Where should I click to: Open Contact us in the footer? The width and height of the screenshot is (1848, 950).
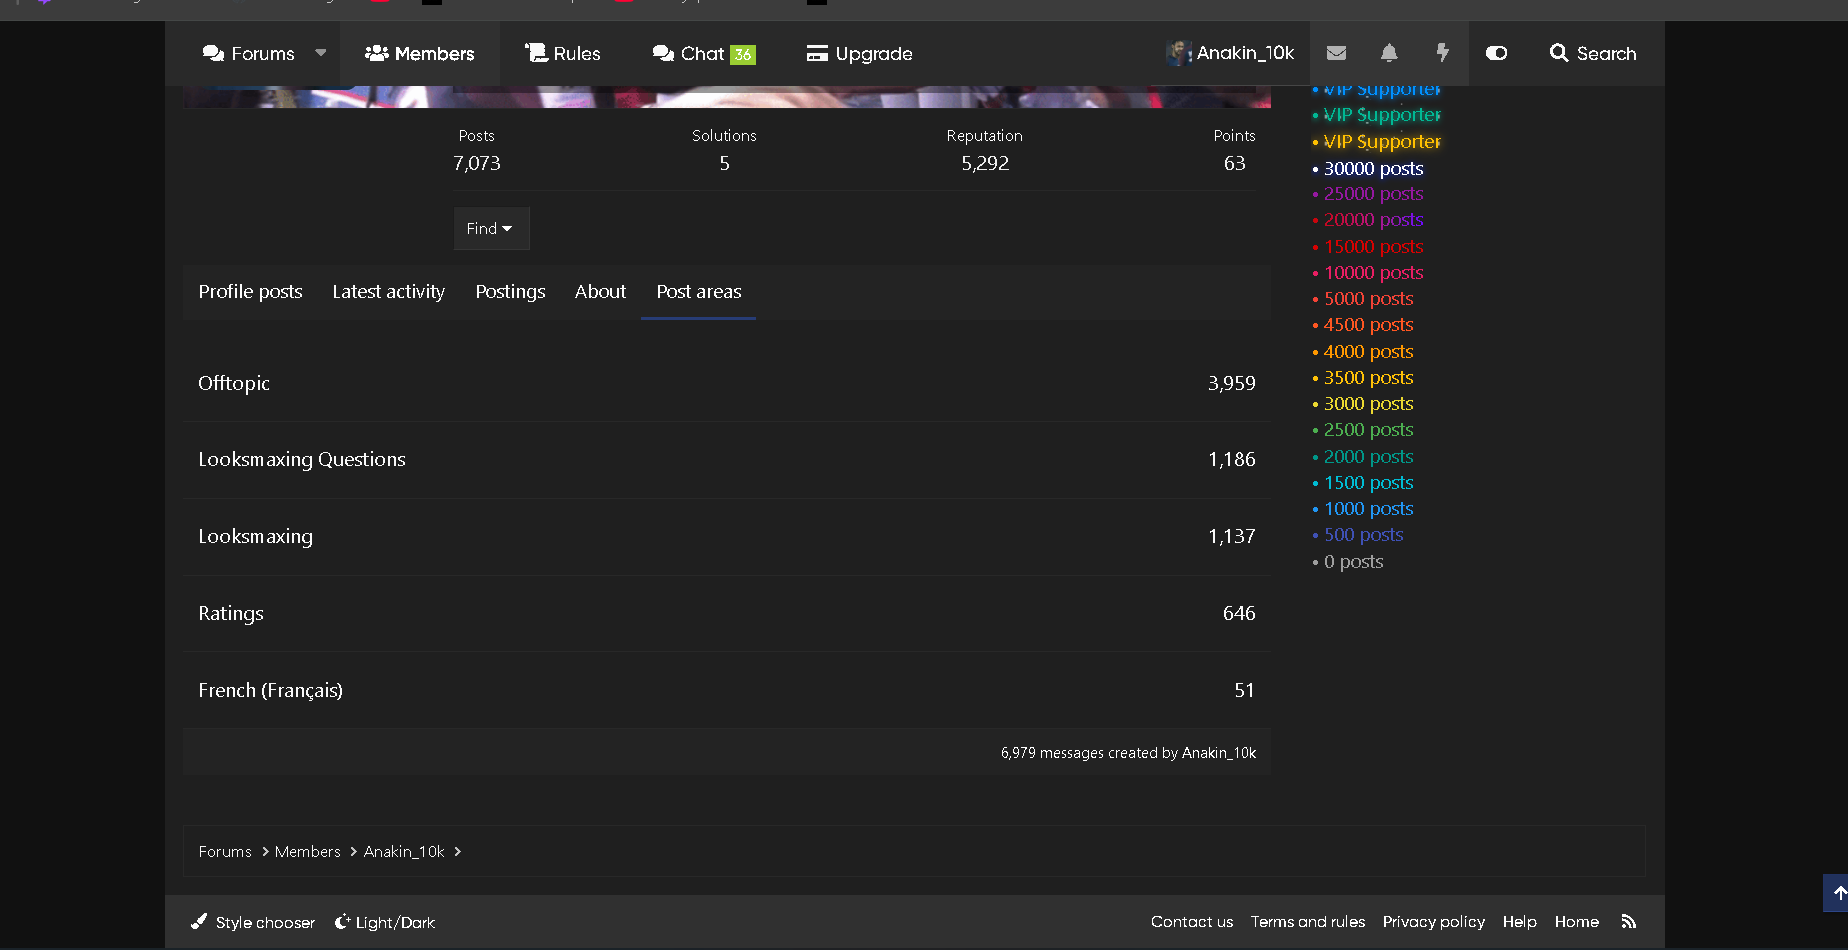(x=1192, y=922)
